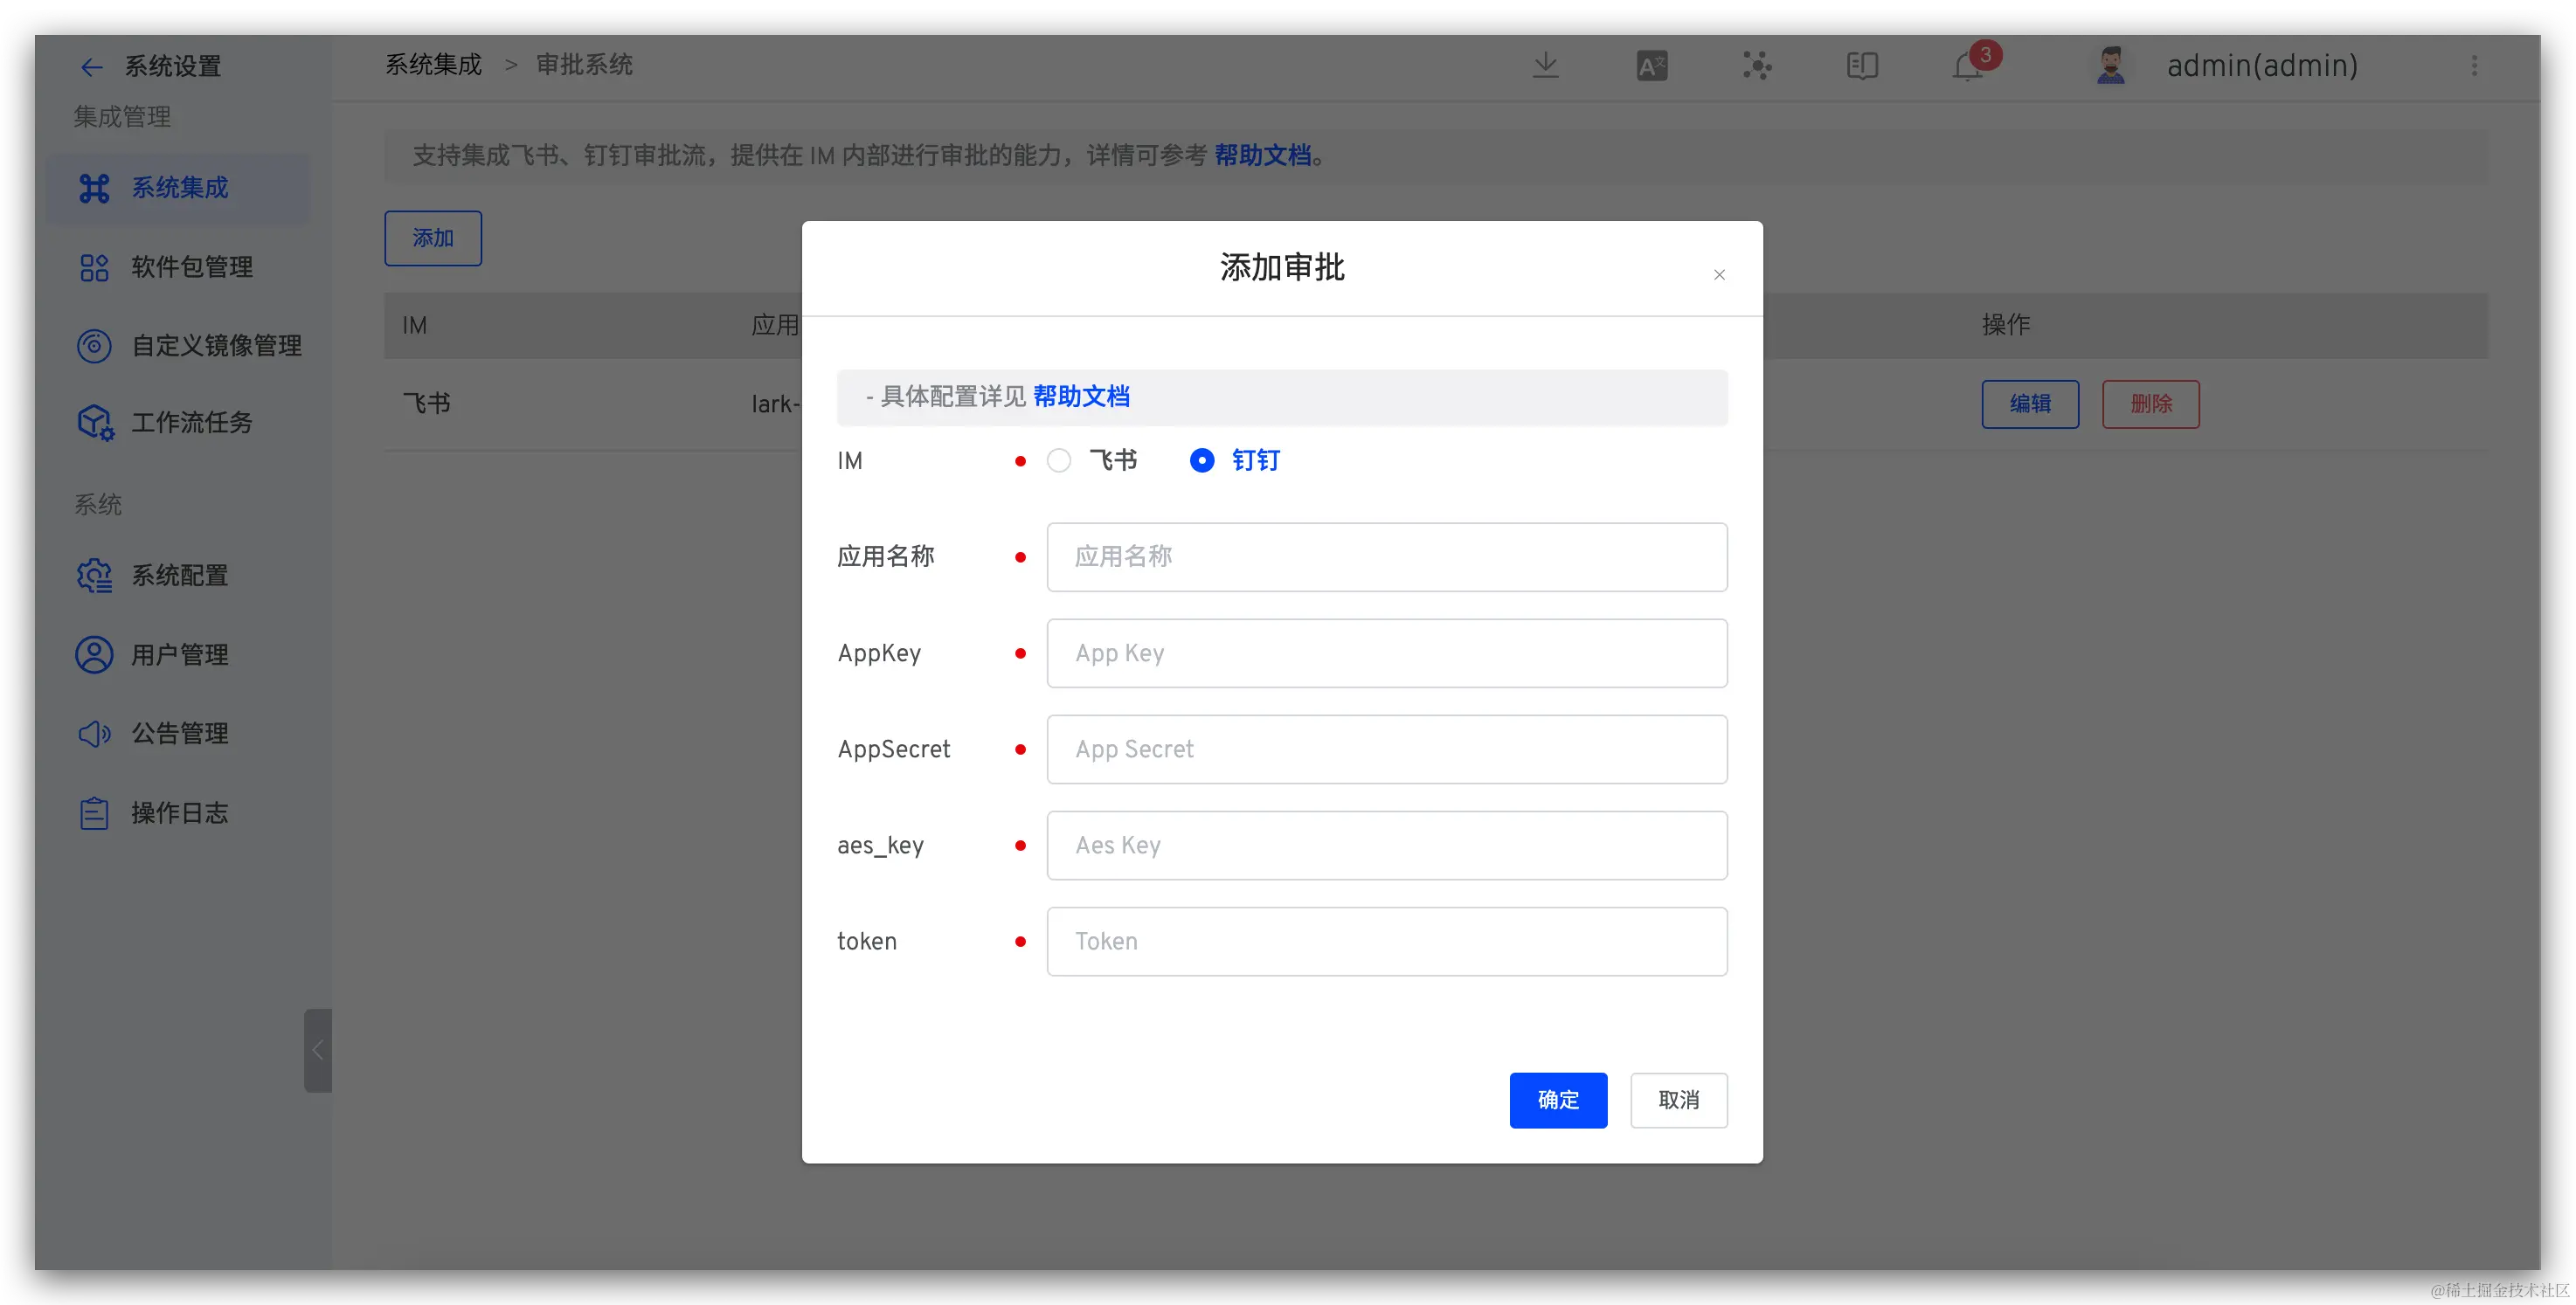This screenshot has height=1305, width=2576.
Task: Open 帮助文档 link in dialog
Action: [1081, 397]
